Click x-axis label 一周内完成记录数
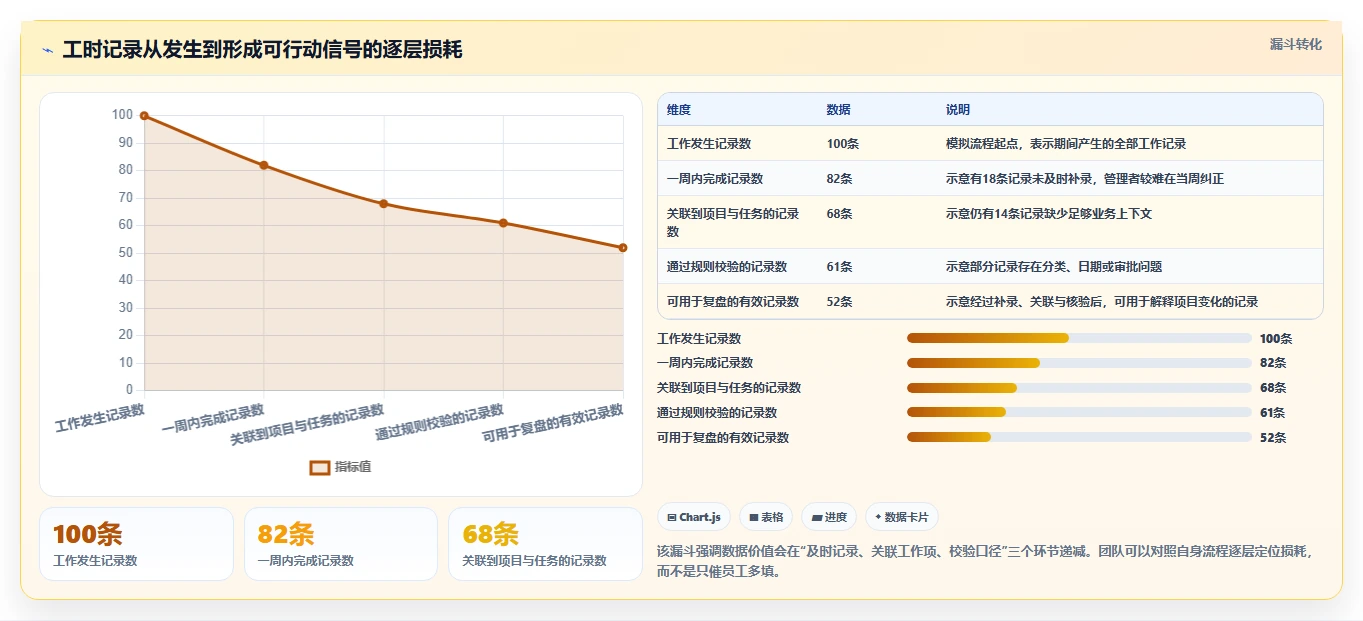This screenshot has width=1363, height=621. pyautogui.click(x=213, y=417)
